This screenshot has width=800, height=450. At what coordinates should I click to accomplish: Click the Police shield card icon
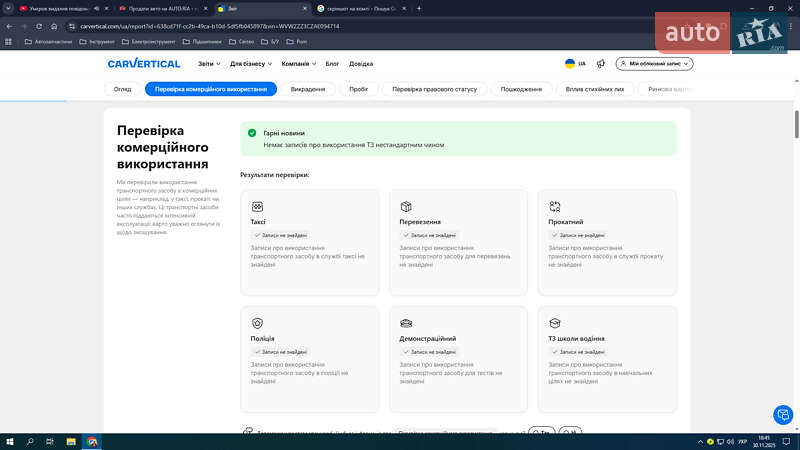(x=257, y=323)
